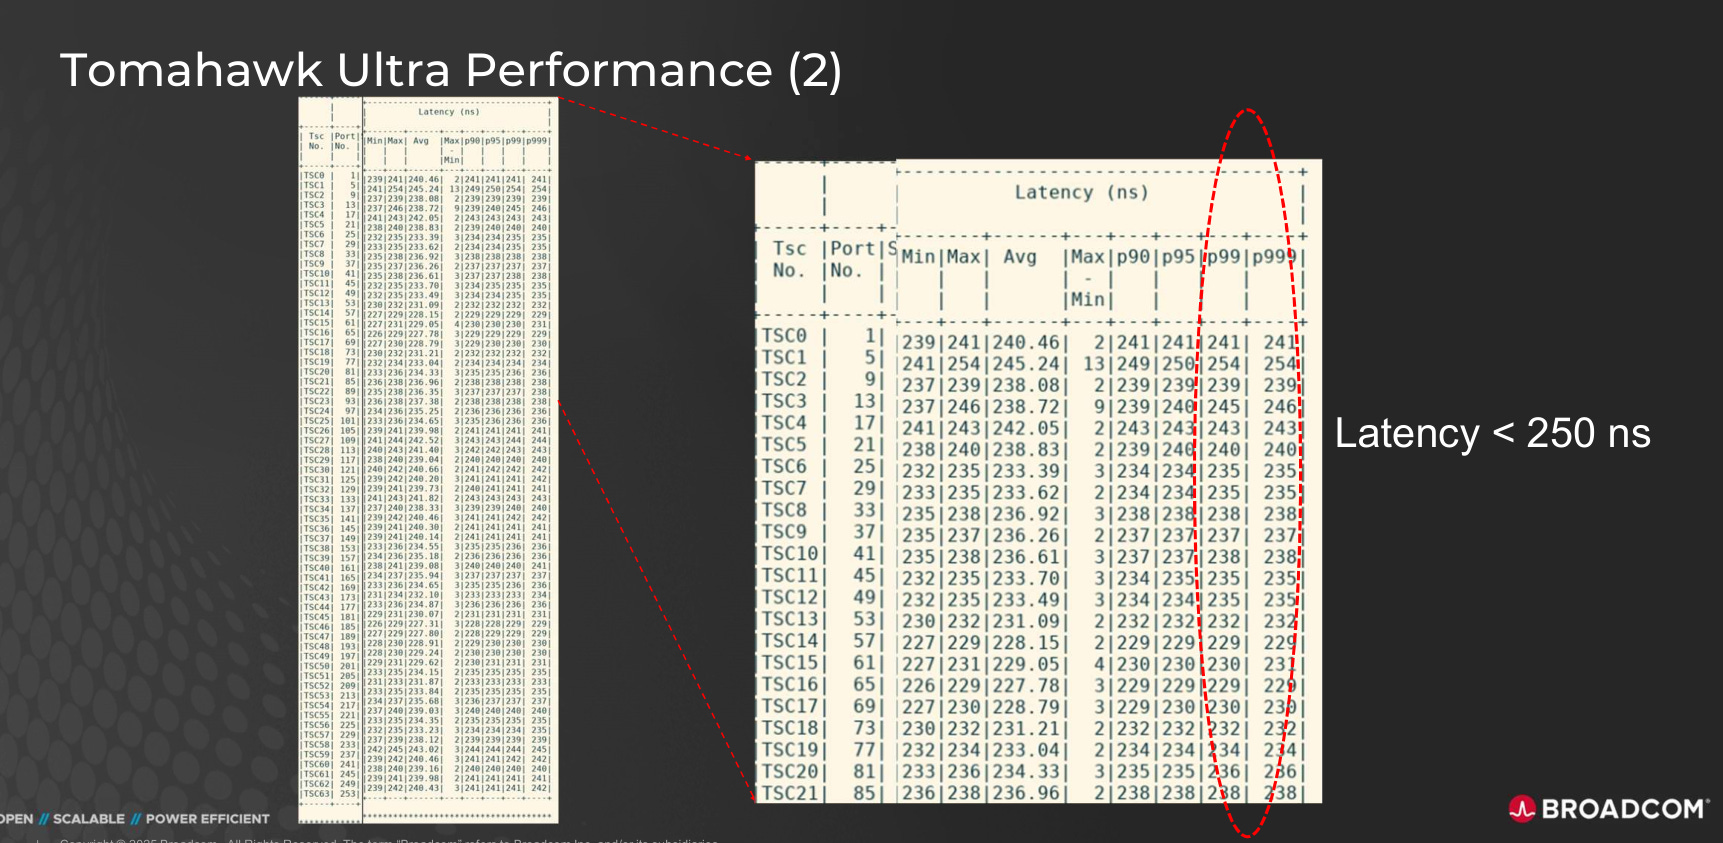
Task: Click average value 228.79 in enlarged table
Action: click(x=1026, y=708)
